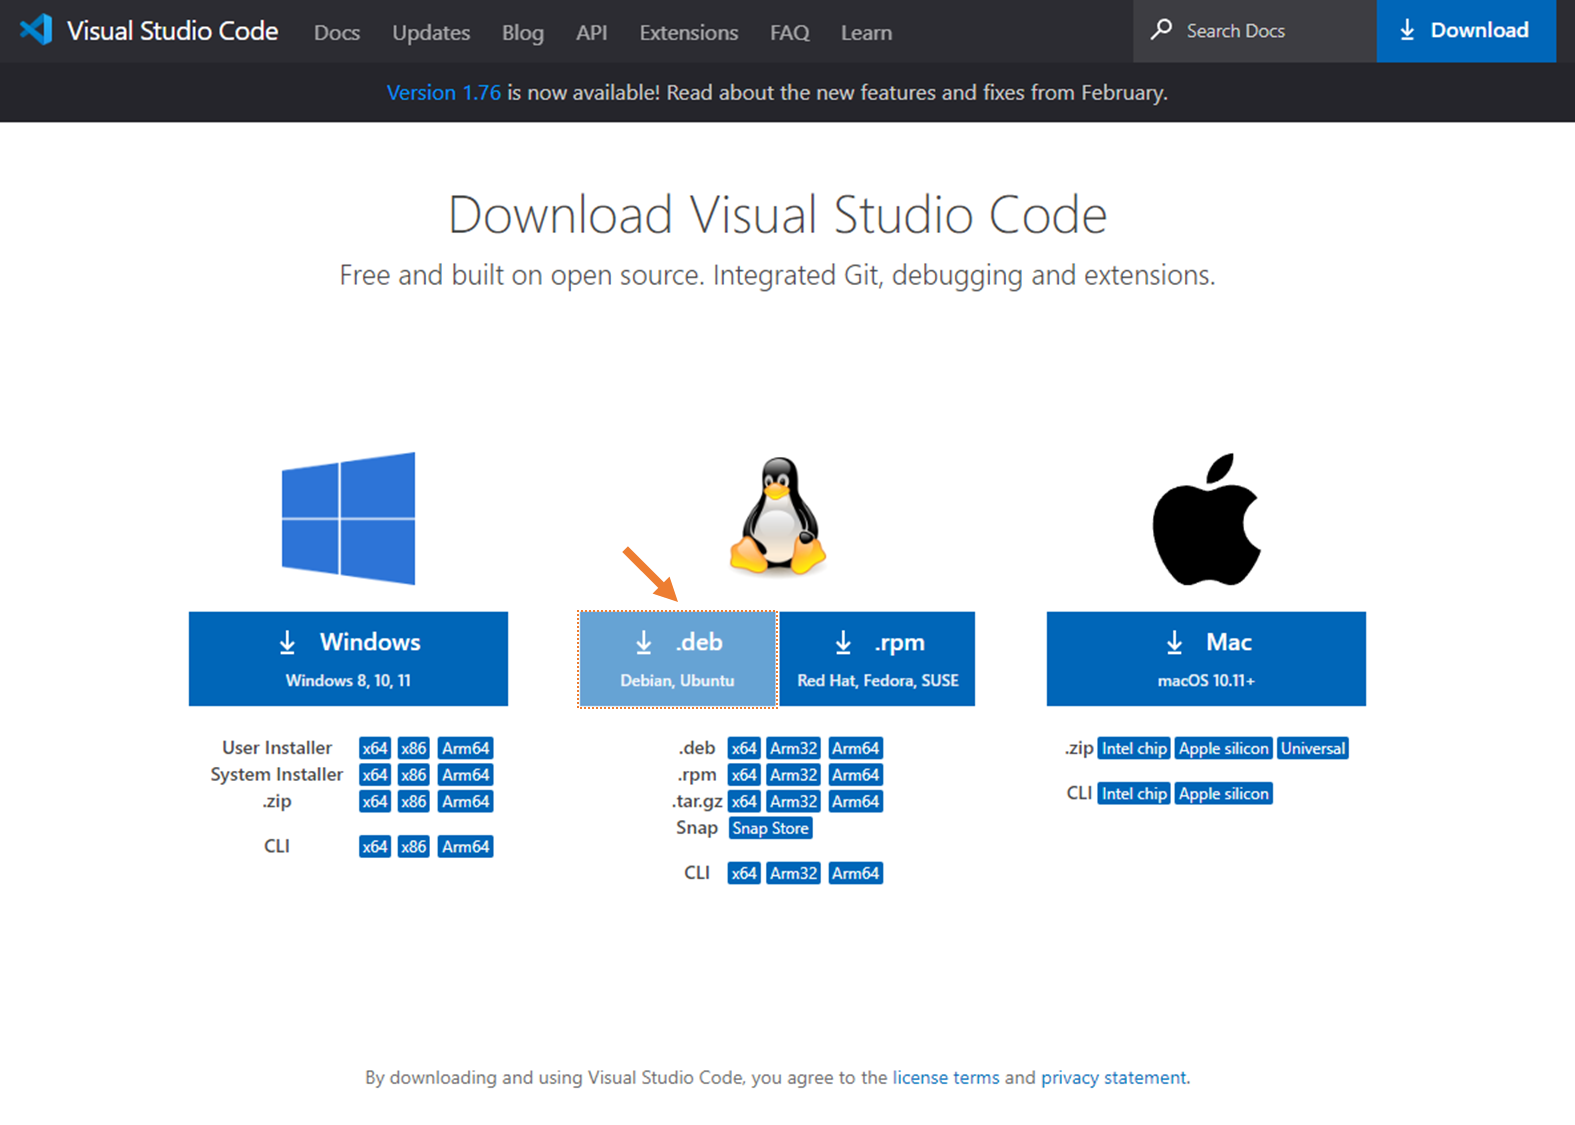Select Apple silicon for Mac .zip

(1224, 748)
